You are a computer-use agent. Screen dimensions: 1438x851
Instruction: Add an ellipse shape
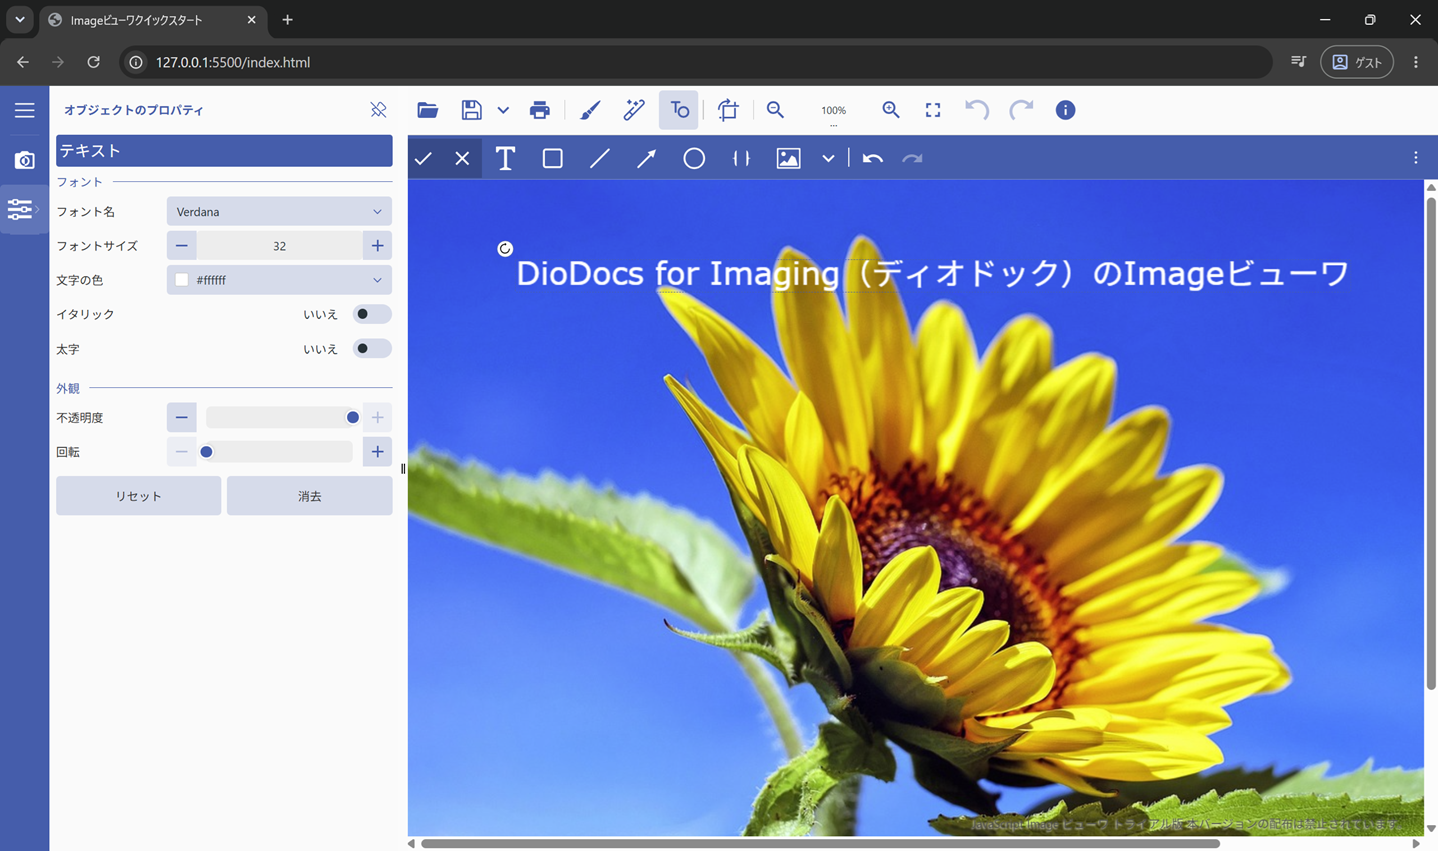[x=693, y=158]
